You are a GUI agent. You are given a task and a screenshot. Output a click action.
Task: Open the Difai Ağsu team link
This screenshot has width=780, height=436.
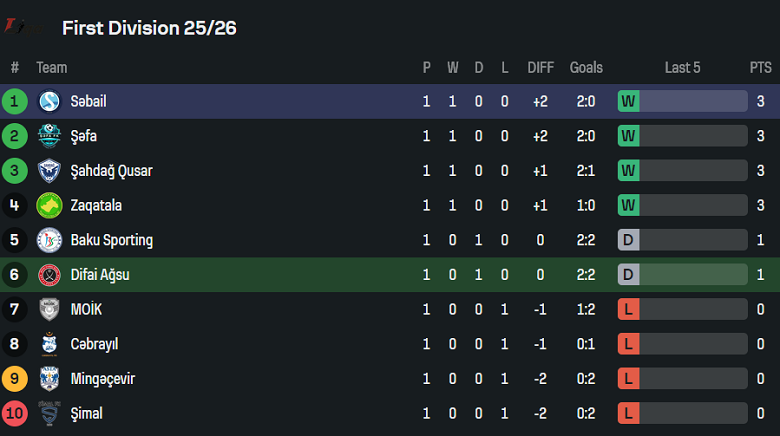click(x=100, y=275)
